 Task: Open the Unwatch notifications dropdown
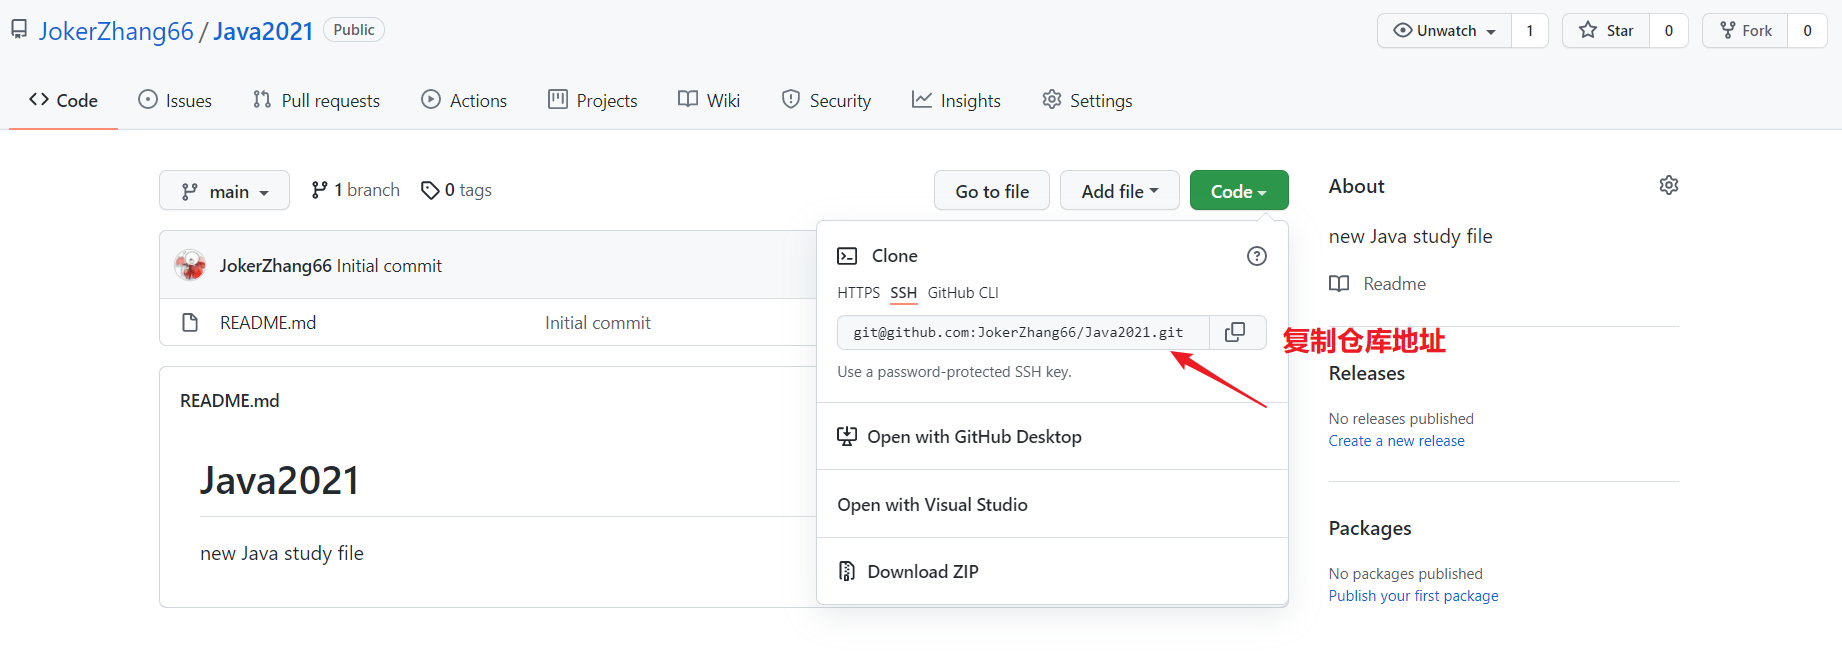coord(1444,31)
